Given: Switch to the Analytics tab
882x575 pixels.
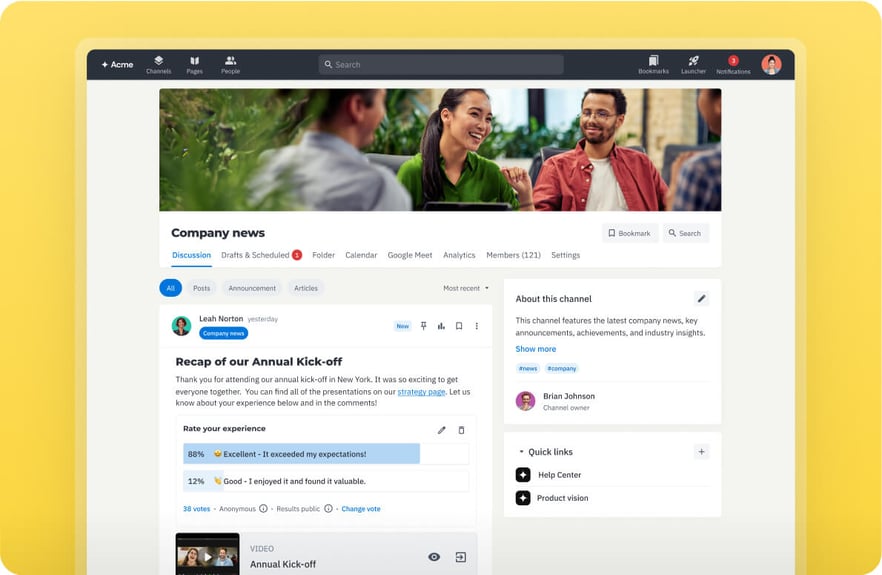Looking at the screenshot, I should 459,255.
